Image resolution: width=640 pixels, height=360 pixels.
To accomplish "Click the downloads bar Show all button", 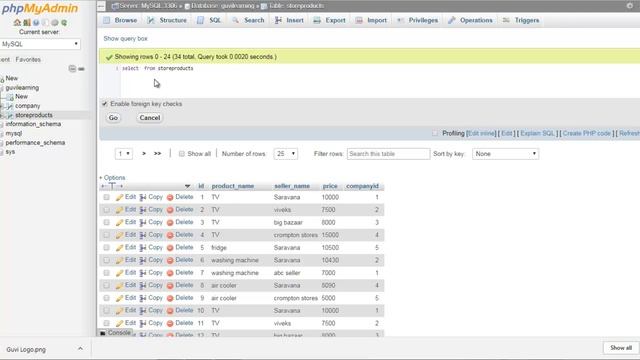I will click(621, 348).
